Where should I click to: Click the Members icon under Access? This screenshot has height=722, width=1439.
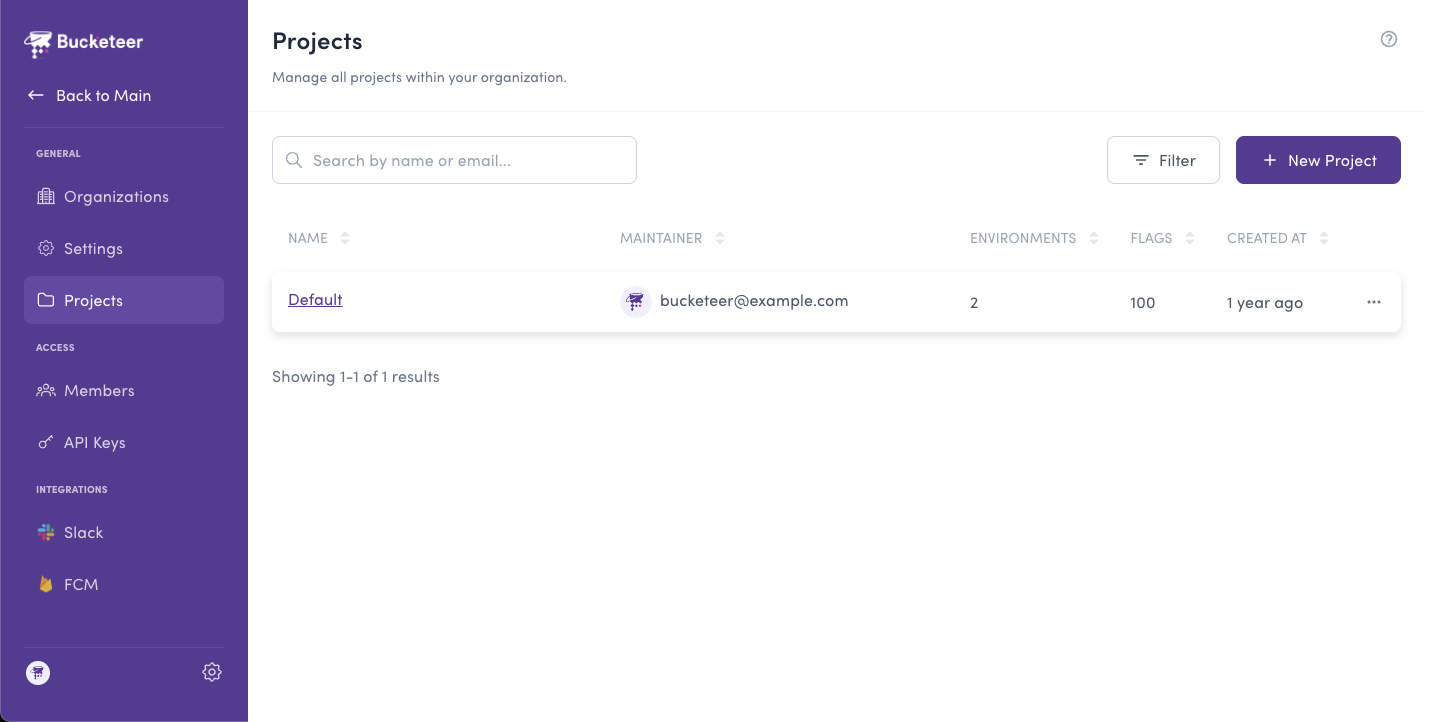pyautogui.click(x=46, y=390)
